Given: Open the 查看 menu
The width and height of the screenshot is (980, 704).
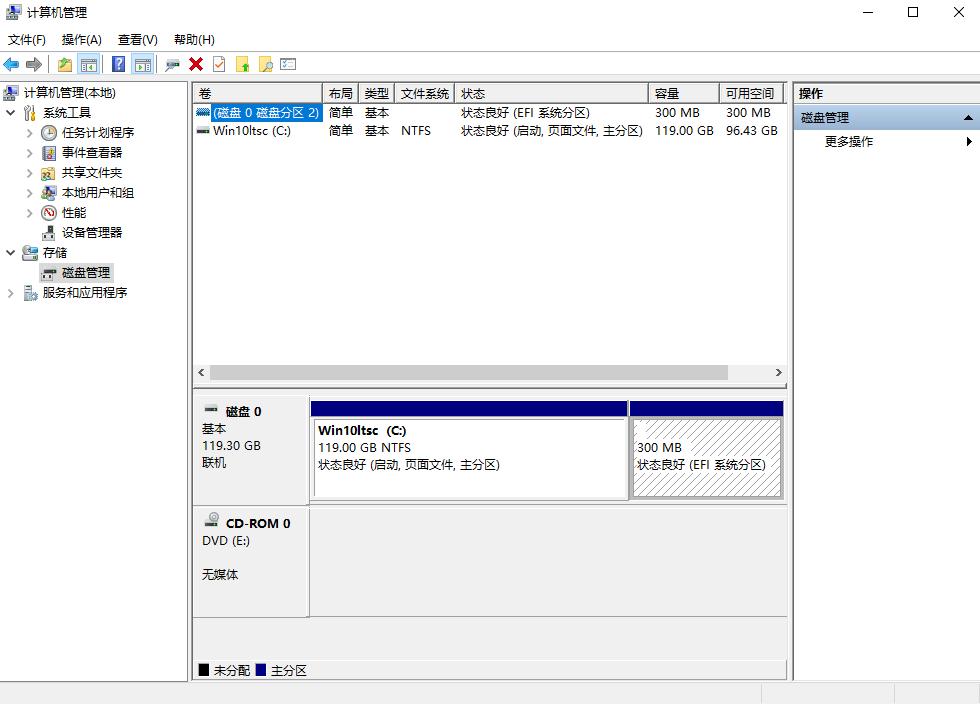Looking at the screenshot, I should click(x=136, y=39).
